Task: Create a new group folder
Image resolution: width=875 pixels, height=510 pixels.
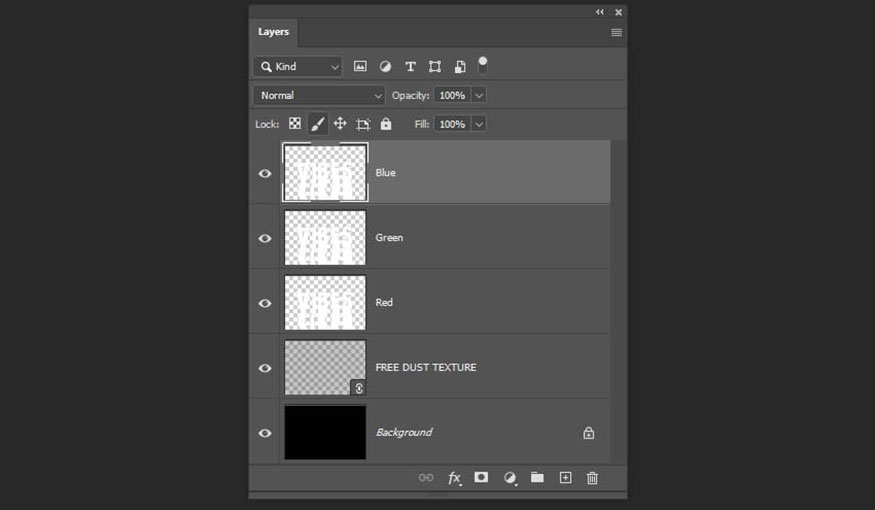Action: [x=537, y=477]
